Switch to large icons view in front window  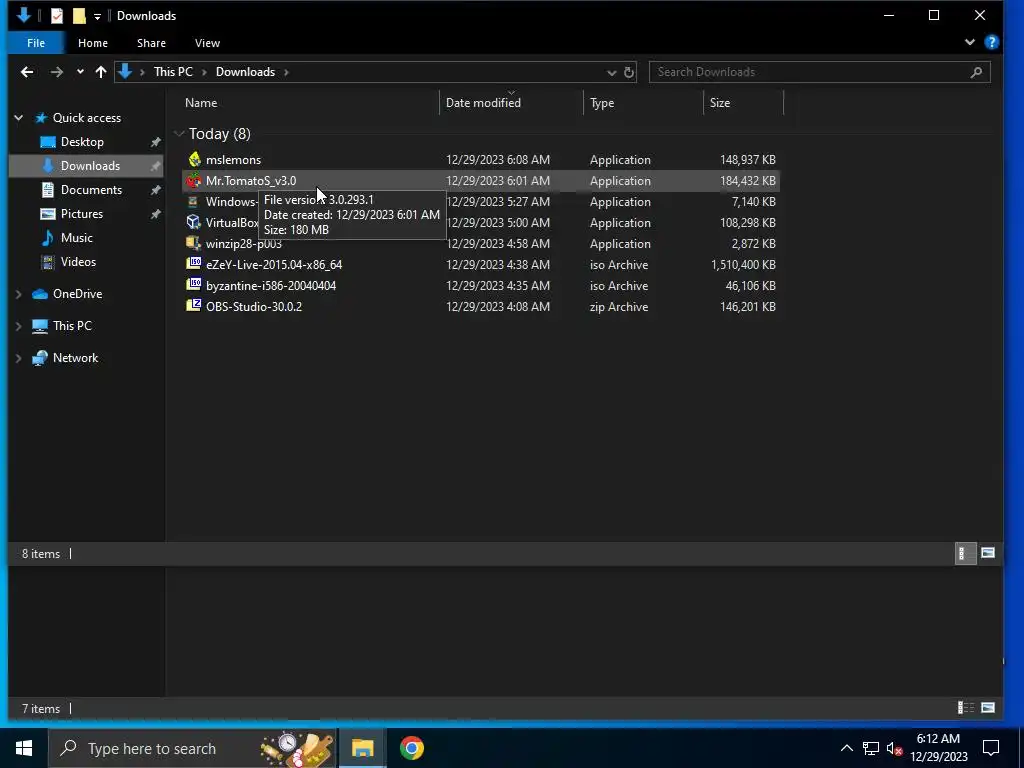(x=987, y=553)
